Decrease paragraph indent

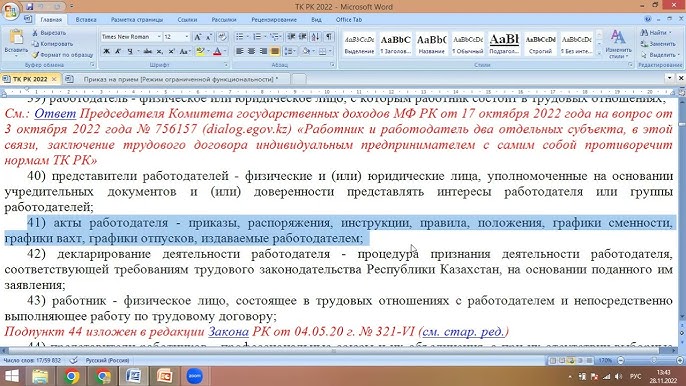coord(291,37)
